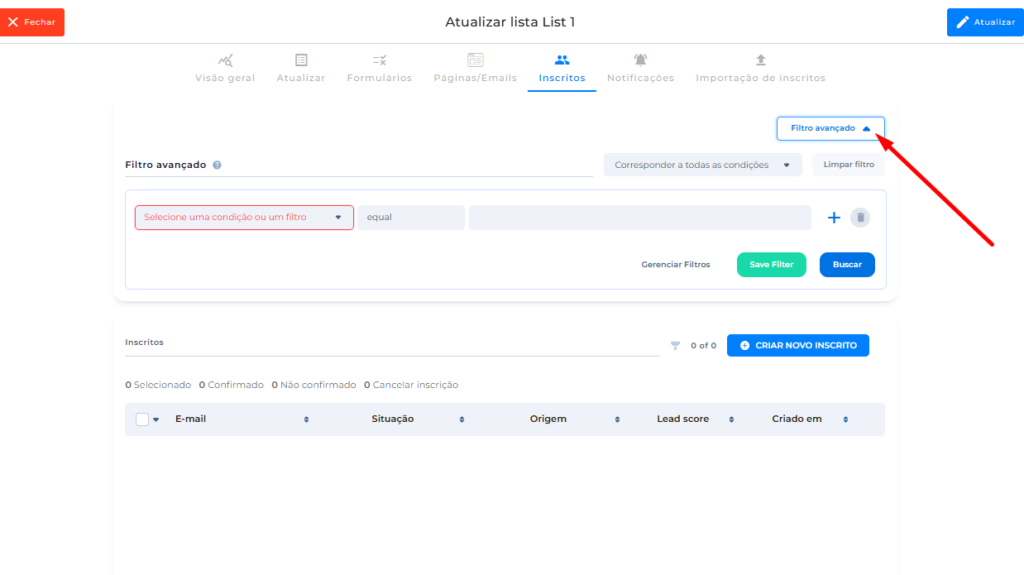Sort table by E-mail column arrows

(306, 420)
